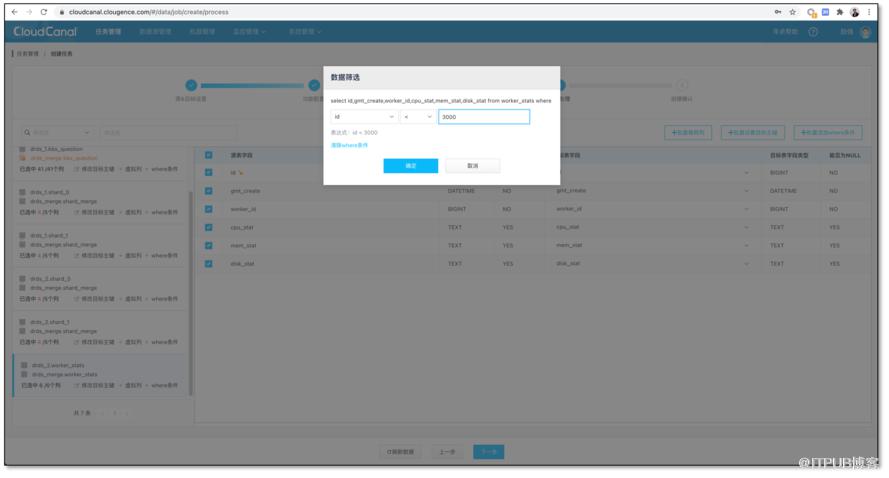Select the drds_1.shard_1 table entry

tap(99, 246)
